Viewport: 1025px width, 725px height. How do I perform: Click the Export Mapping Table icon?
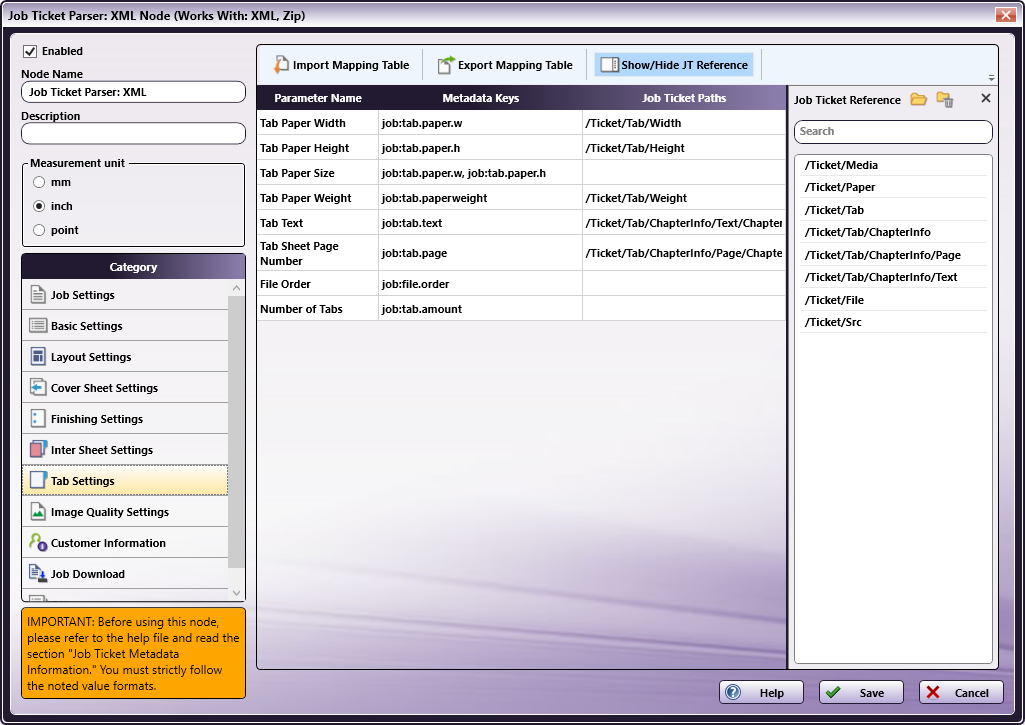446,65
